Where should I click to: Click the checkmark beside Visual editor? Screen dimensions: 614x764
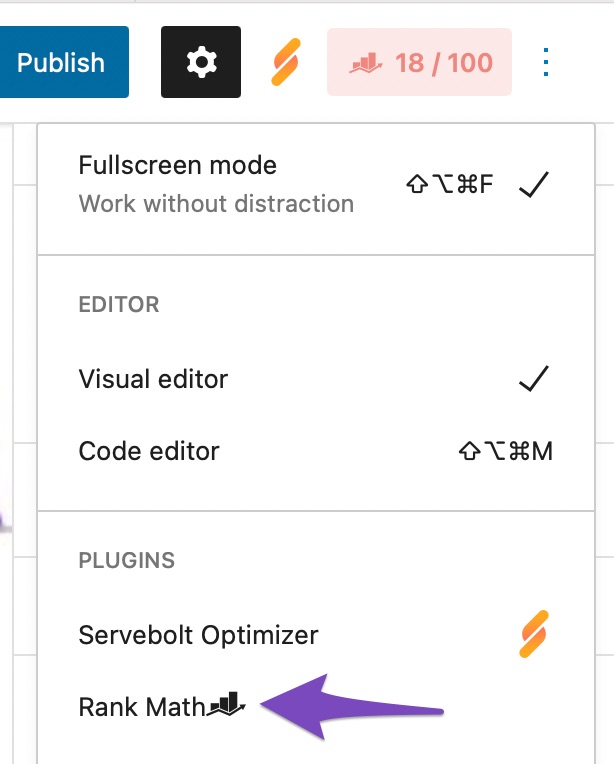pos(535,379)
